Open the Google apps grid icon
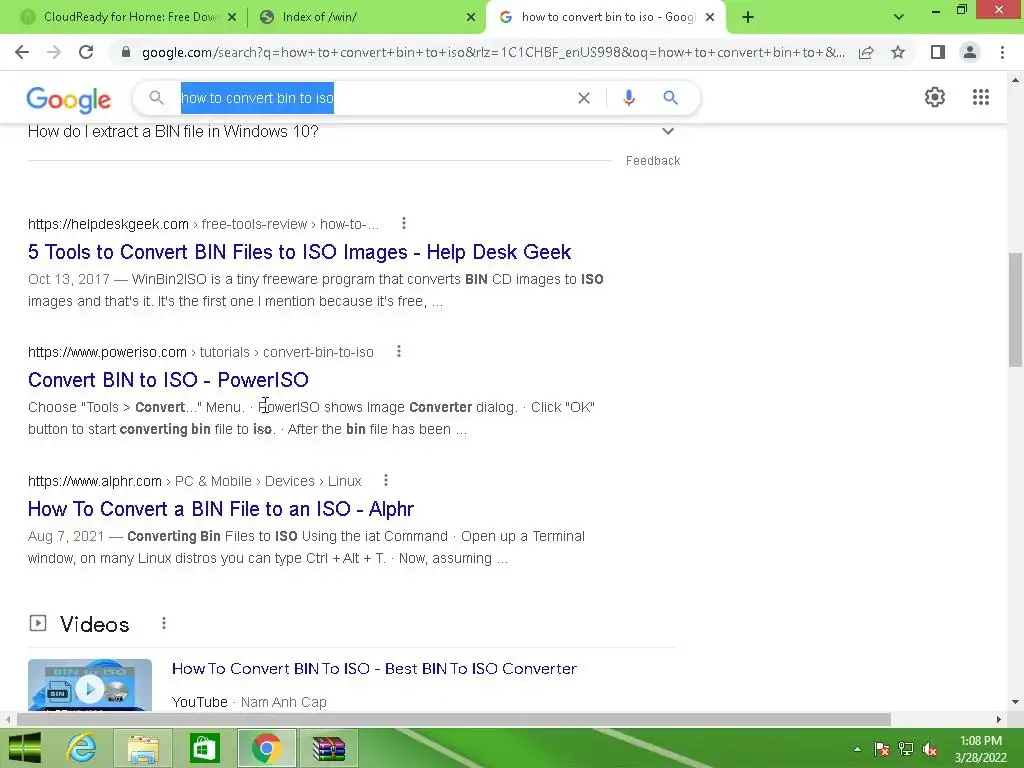The width and height of the screenshot is (1024, 768). [x=981, y=97]
